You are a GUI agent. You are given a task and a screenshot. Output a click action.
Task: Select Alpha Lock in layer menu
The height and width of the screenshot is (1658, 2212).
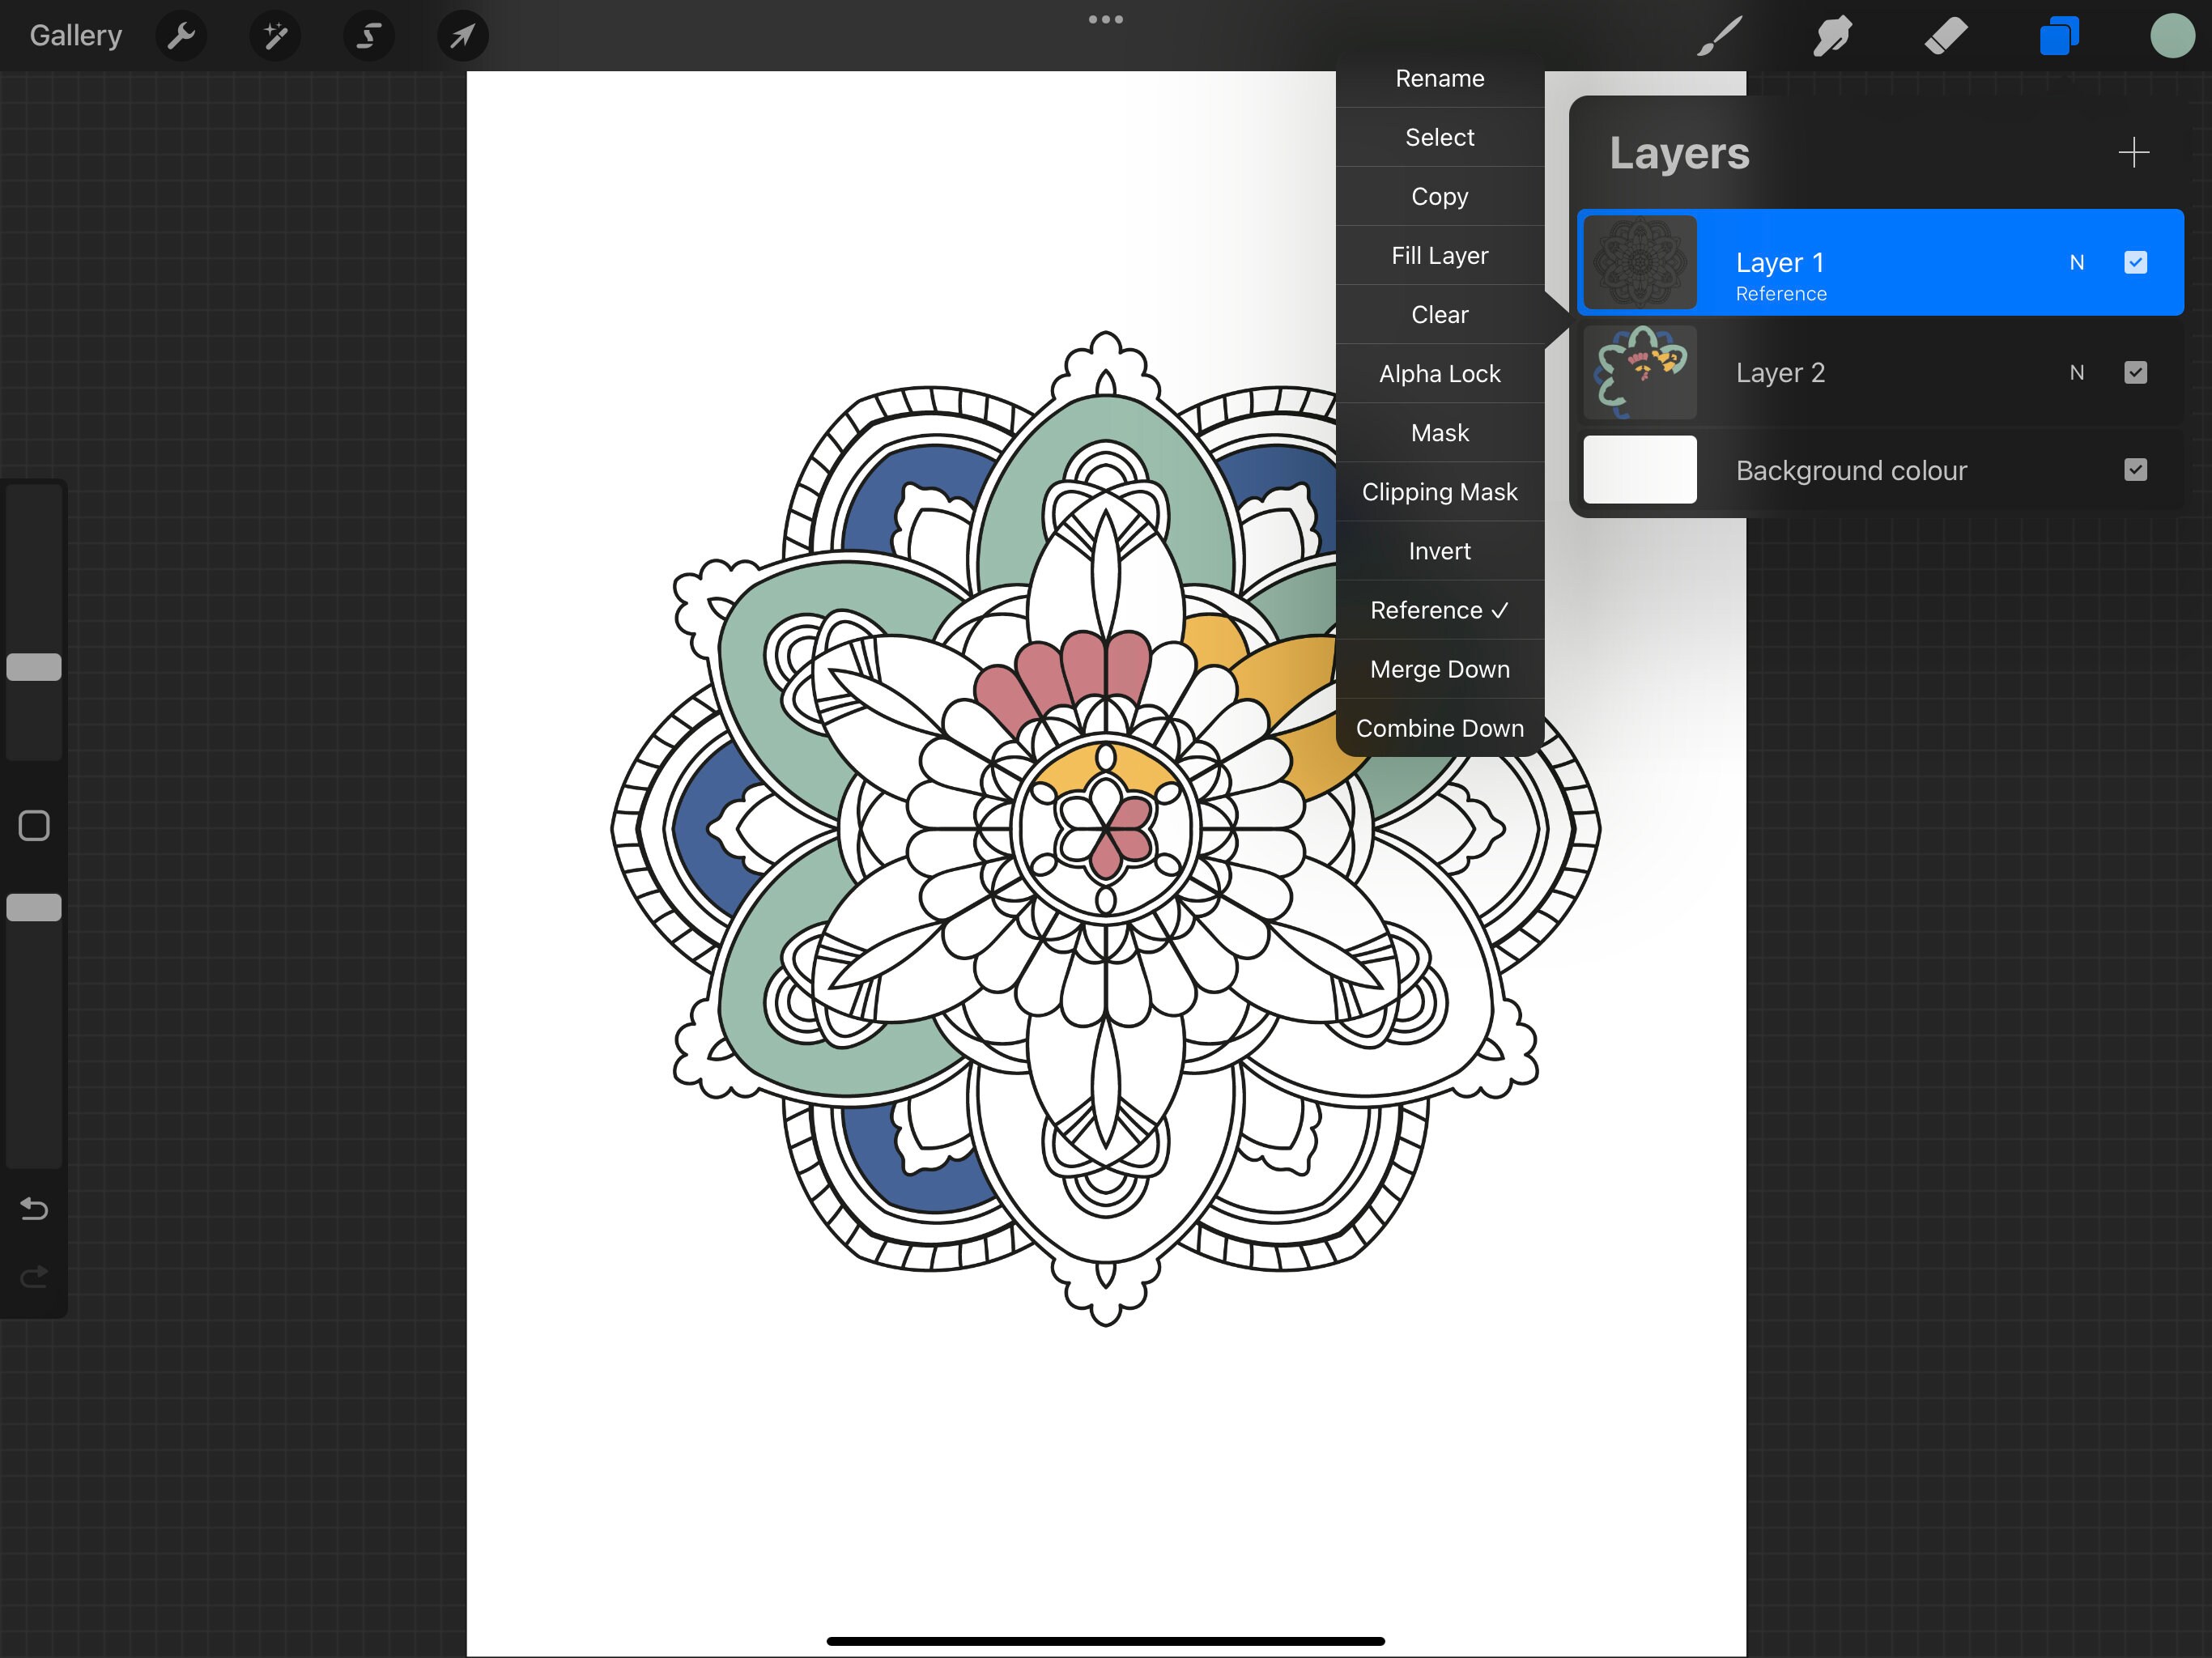1440,373
